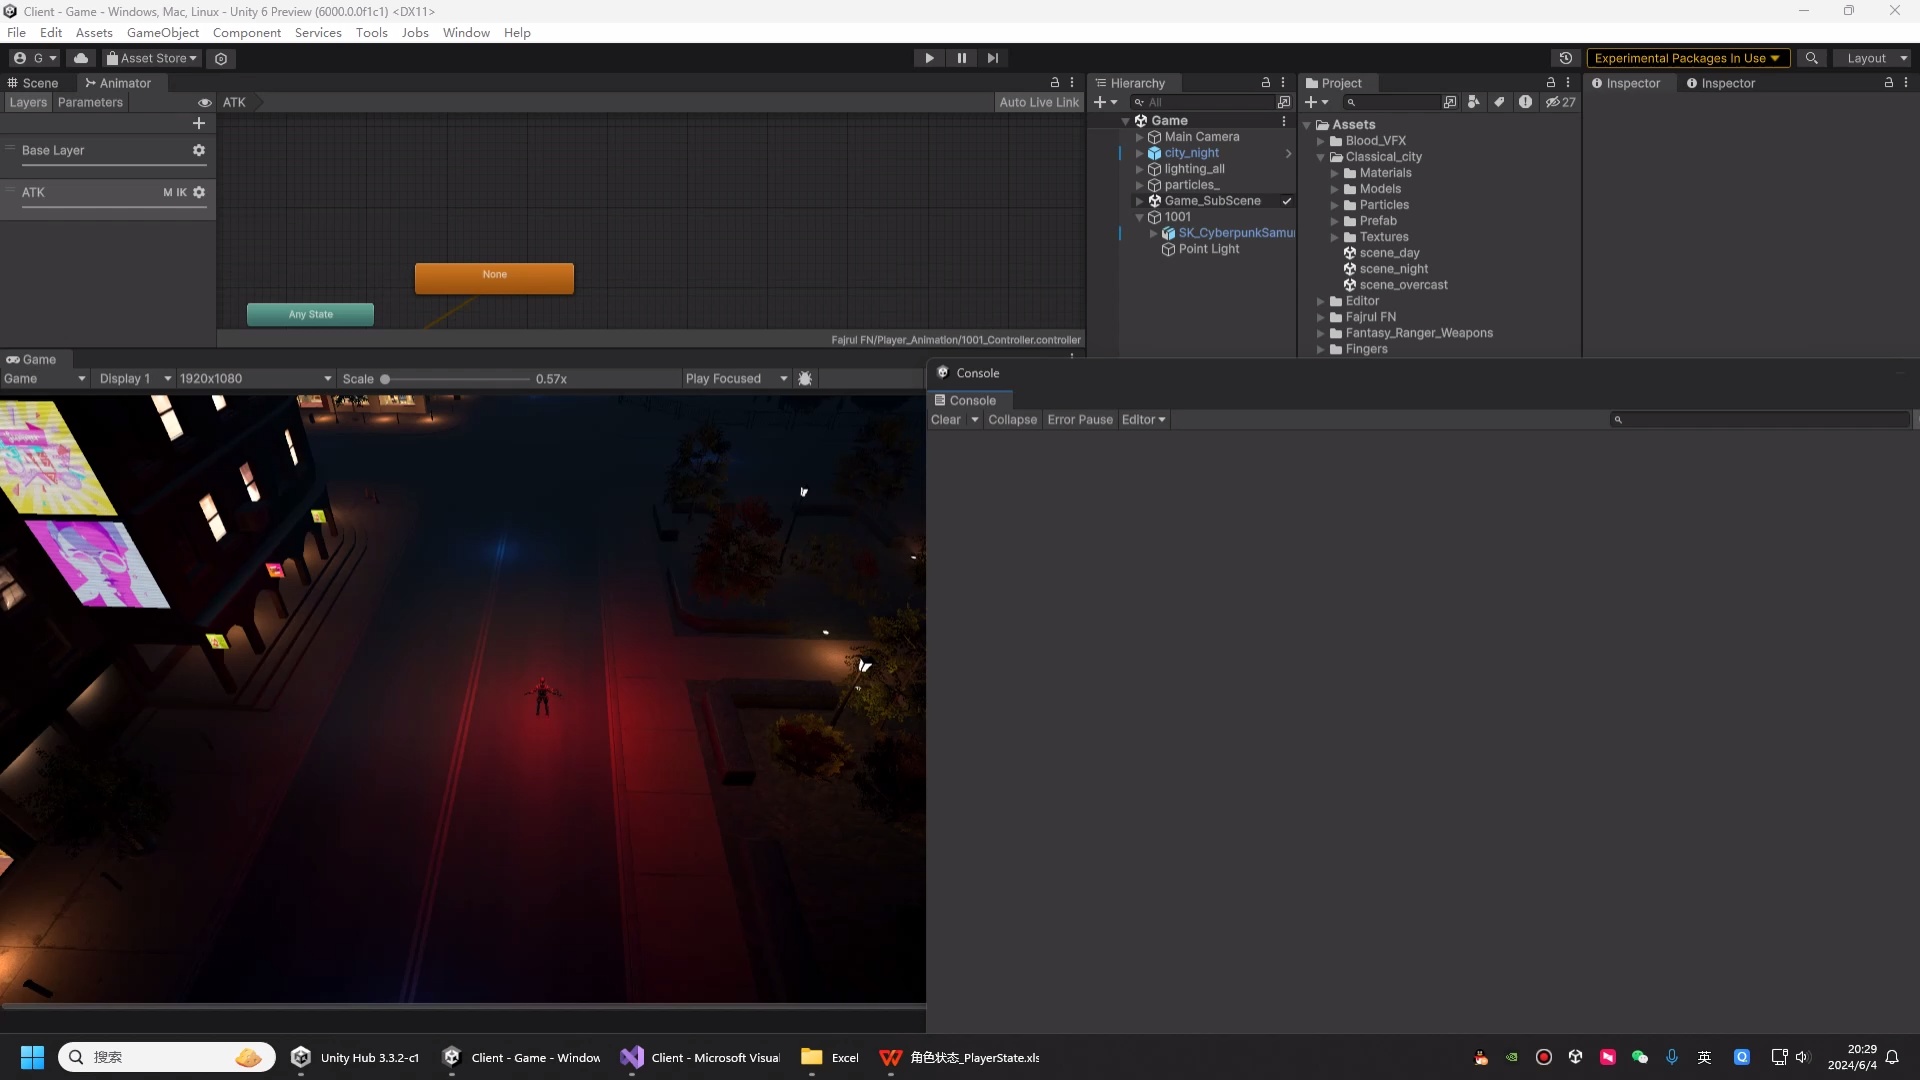Open filter by type in the Project toolbar
This screenshot has height=1080, width=1920.
click(x=1475, y=103)
